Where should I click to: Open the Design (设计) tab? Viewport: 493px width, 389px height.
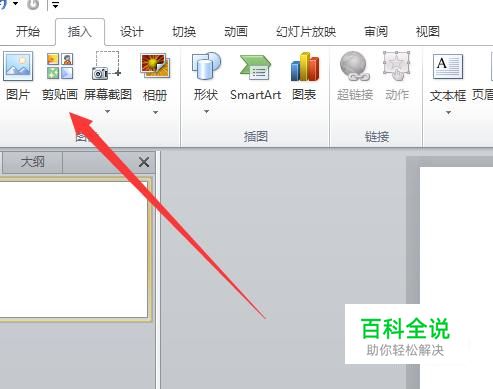132,32
